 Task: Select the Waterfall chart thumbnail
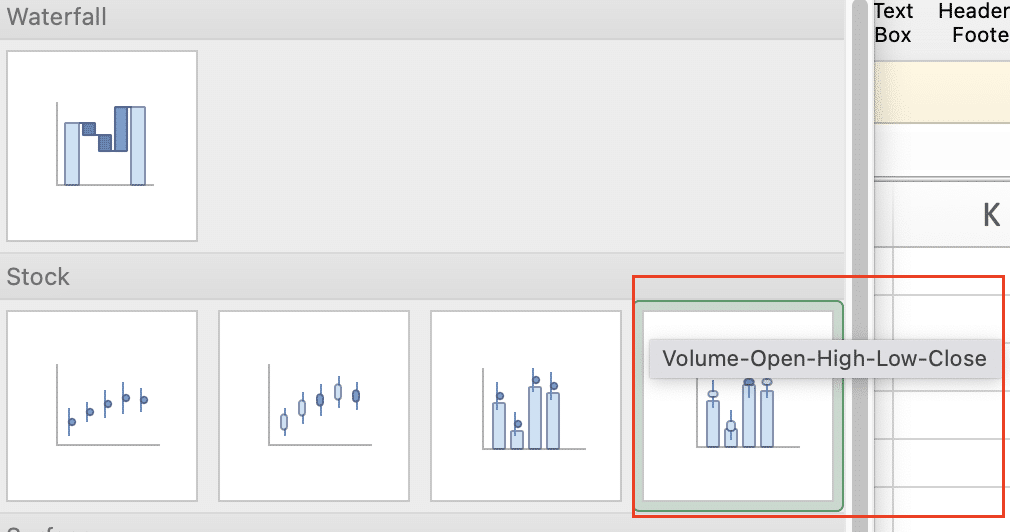pos(102,146)
